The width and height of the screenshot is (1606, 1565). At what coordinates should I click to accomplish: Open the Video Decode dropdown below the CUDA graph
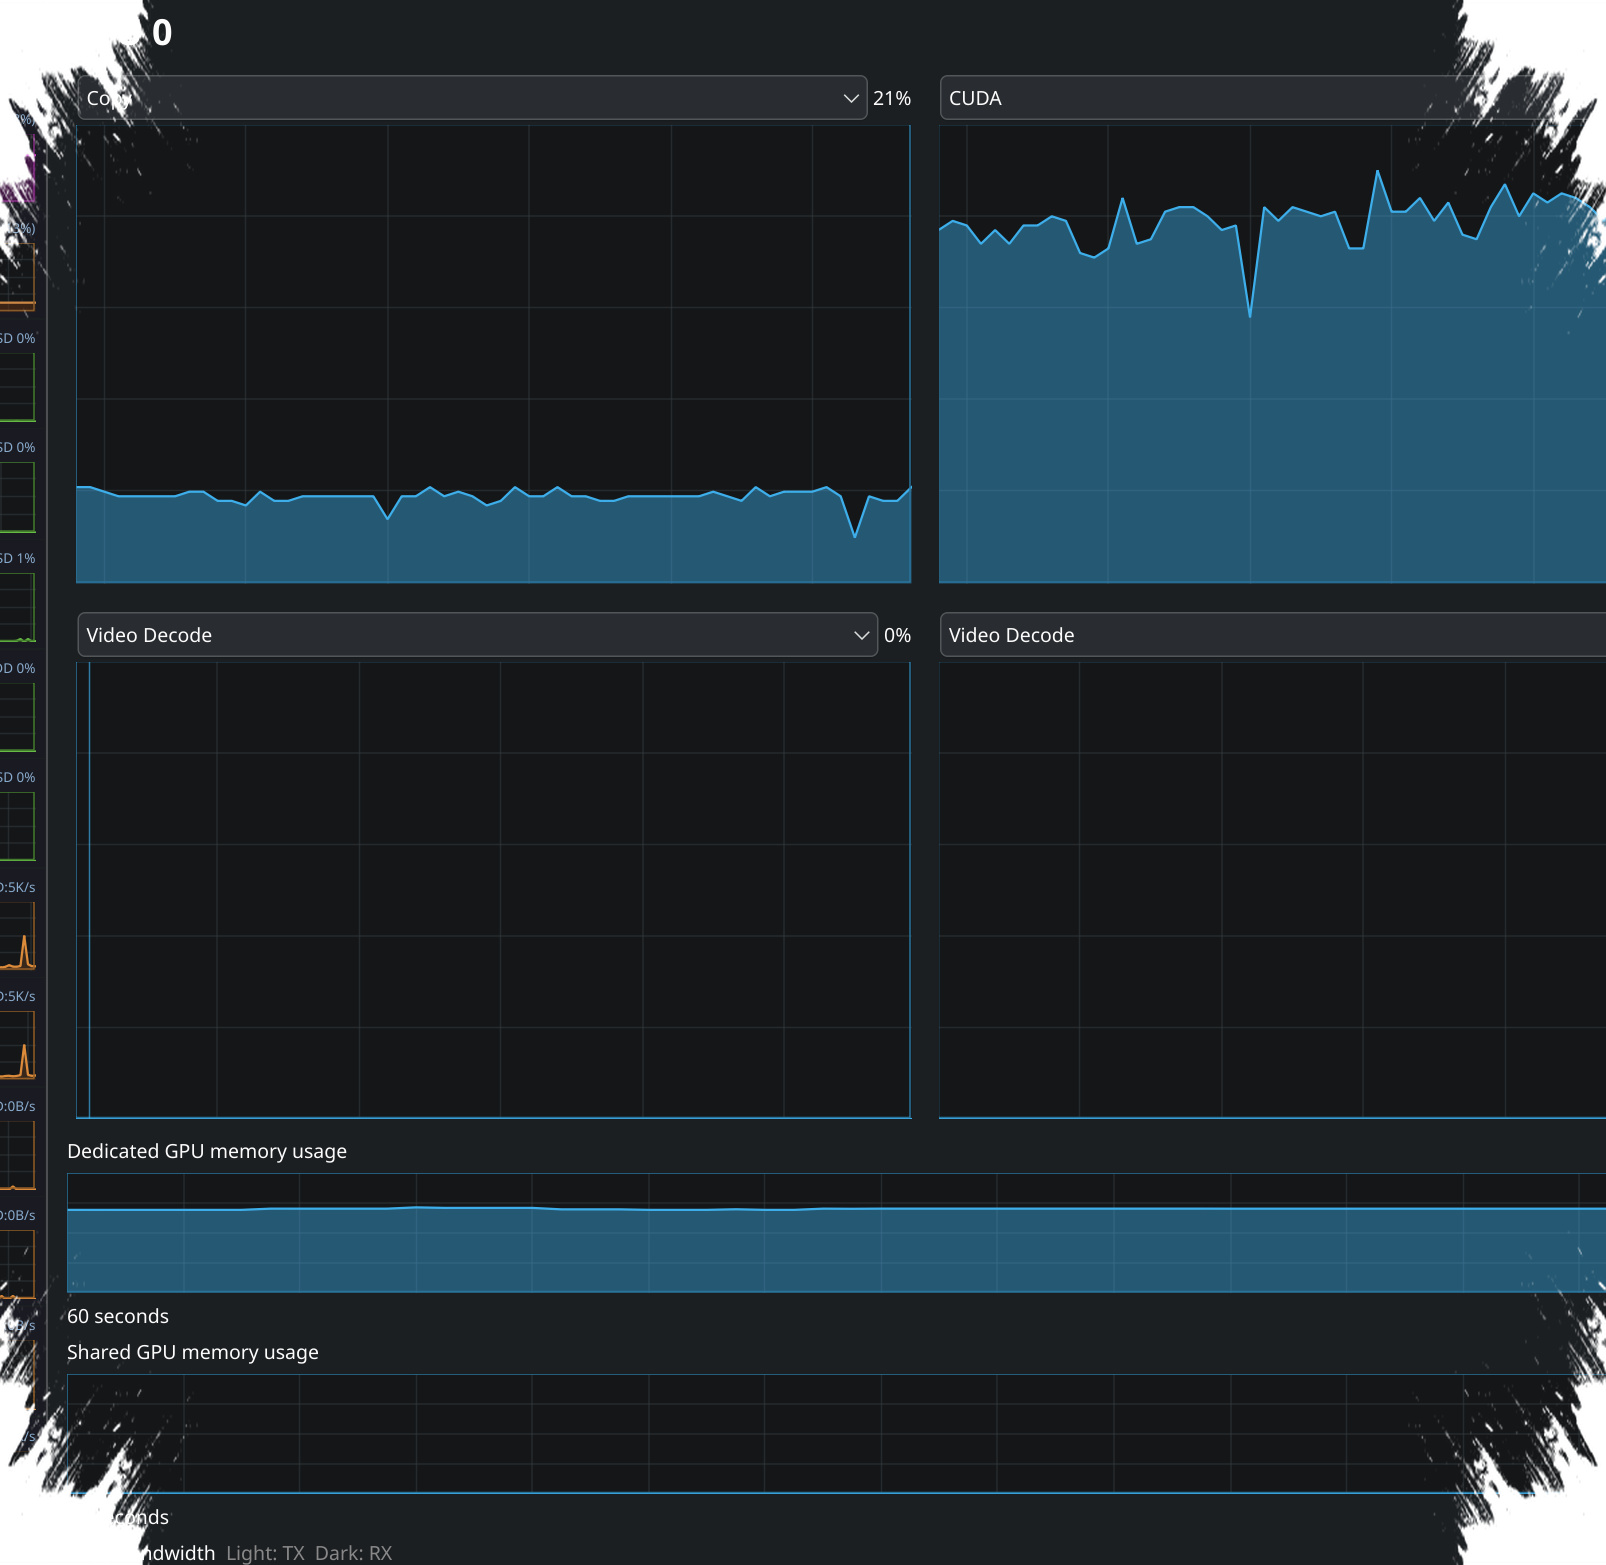[x=1272, y=635]
